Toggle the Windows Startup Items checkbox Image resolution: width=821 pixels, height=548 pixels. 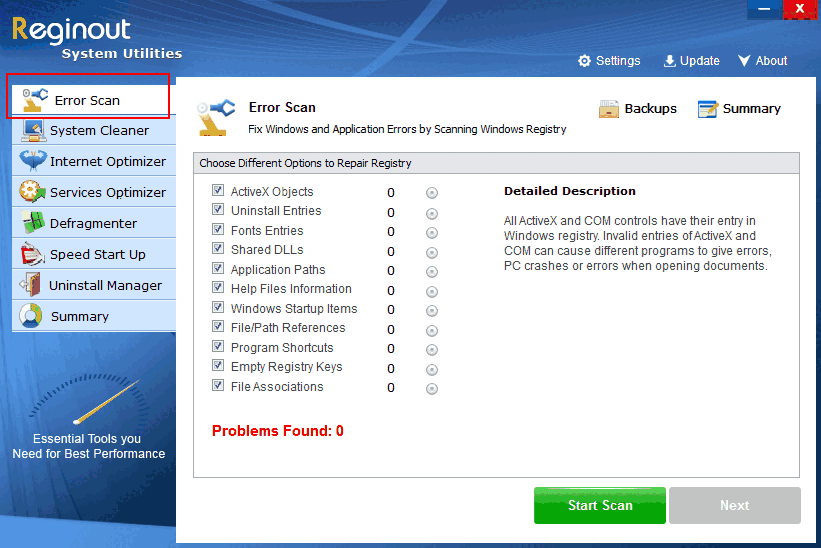point(218,307)
